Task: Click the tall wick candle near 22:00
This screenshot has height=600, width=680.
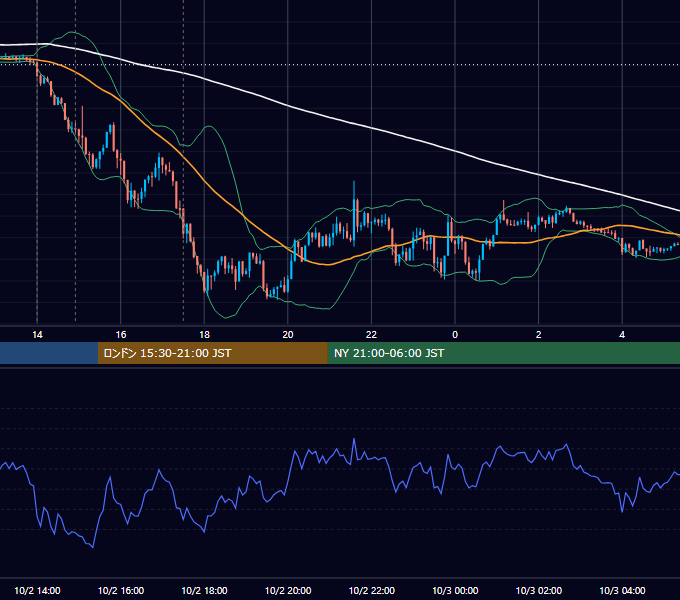Action: tap(354, 212)
